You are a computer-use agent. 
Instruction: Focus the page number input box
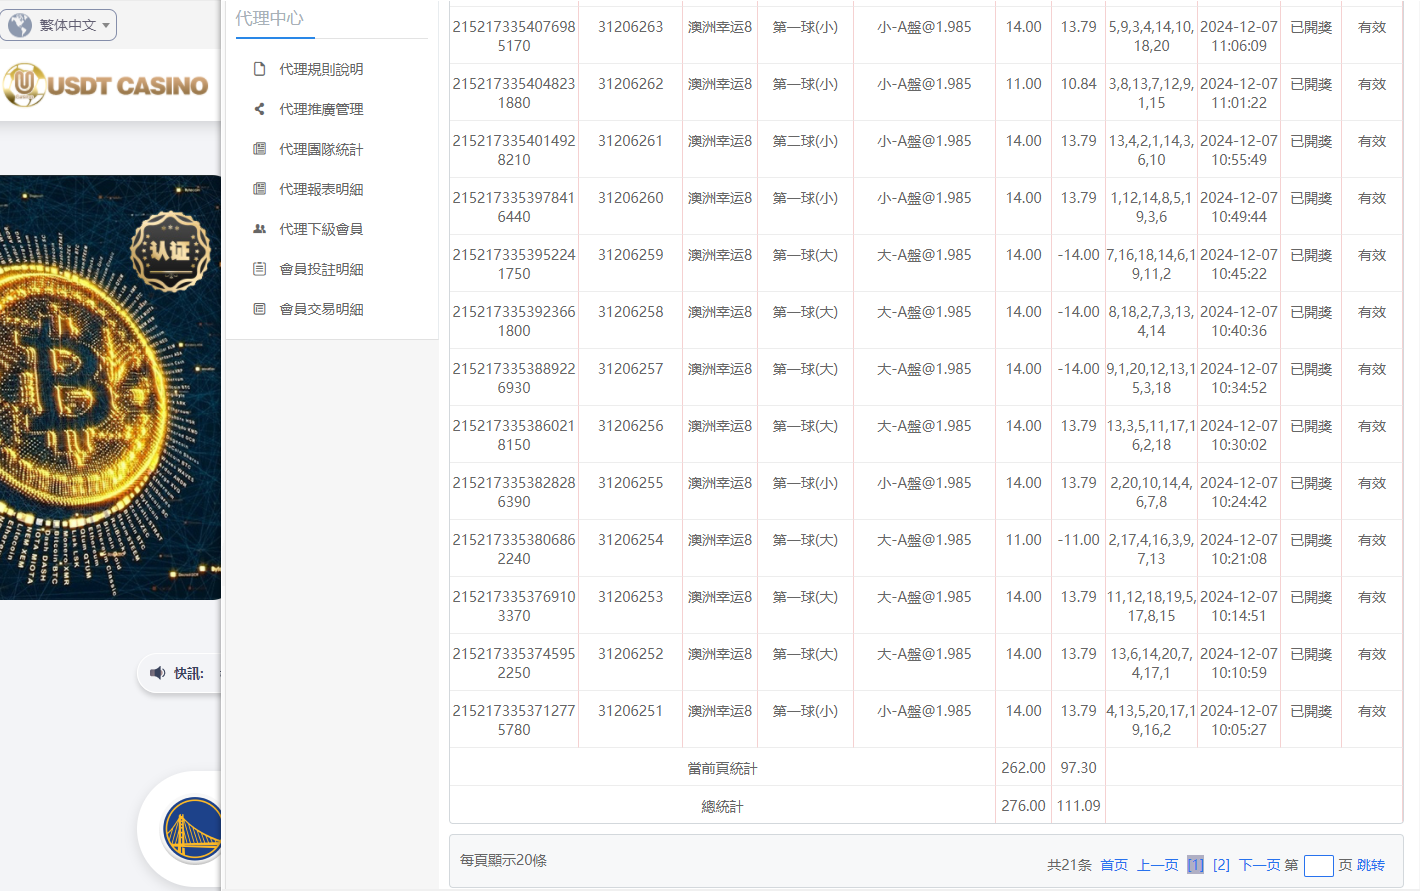[x=1318, y=865]
